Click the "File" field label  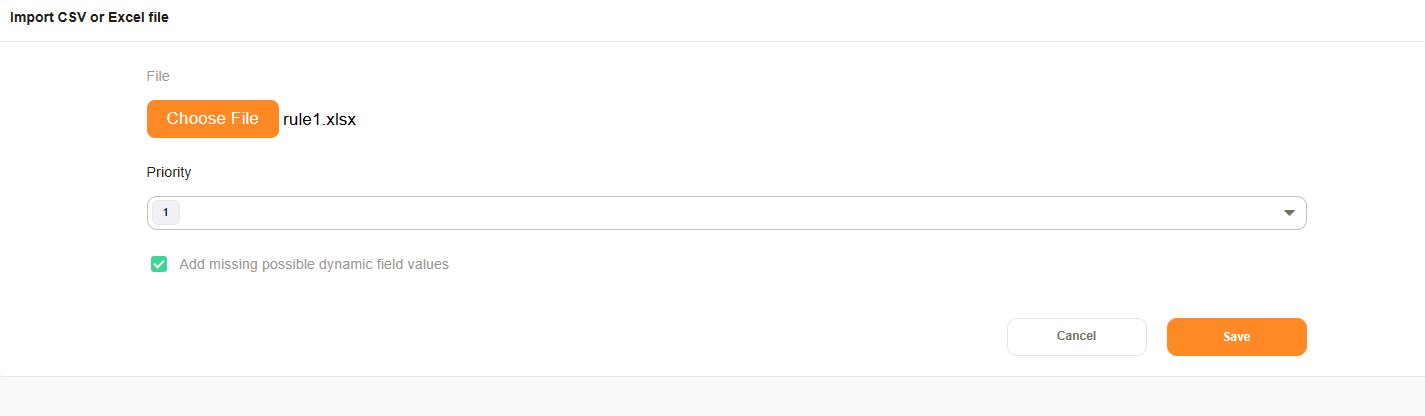(158, 76)
